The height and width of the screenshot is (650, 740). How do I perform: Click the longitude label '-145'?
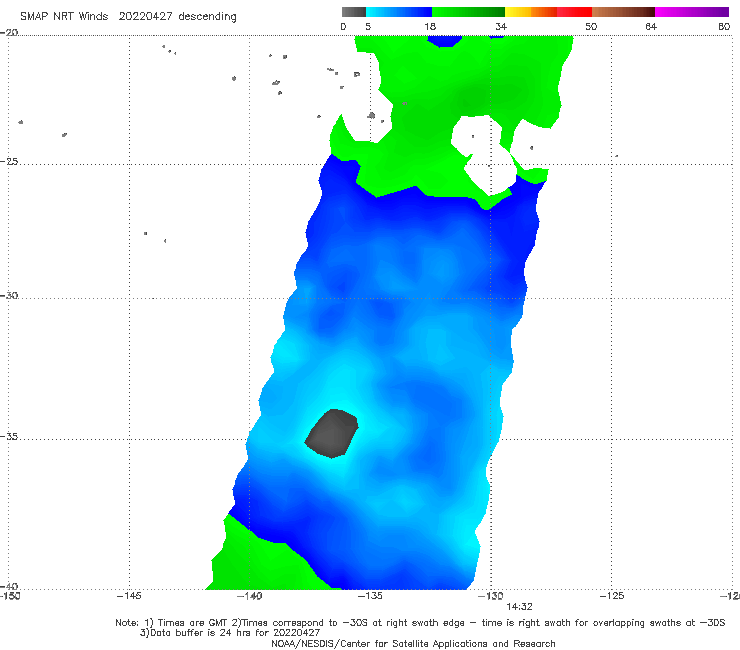pos(129,596)
